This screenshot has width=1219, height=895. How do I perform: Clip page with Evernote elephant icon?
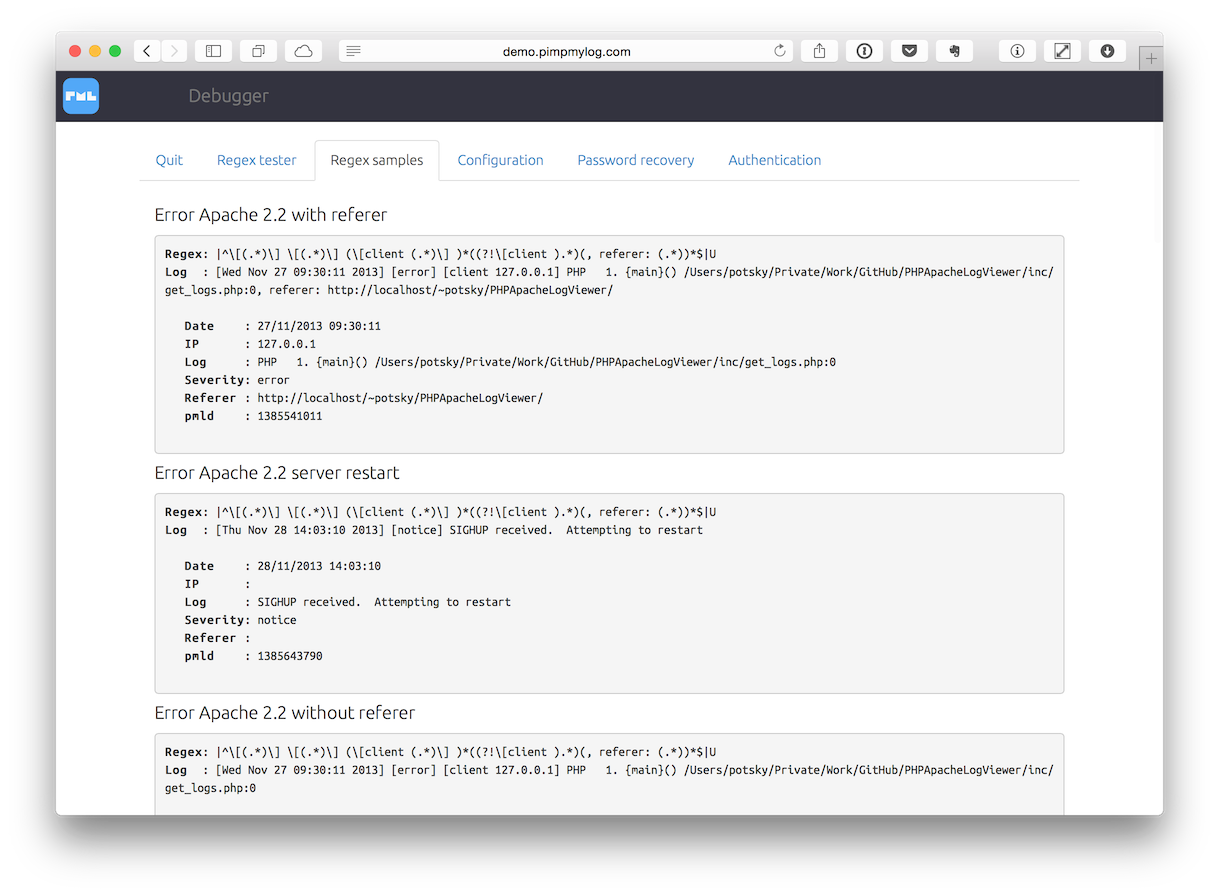pos(954,51)
